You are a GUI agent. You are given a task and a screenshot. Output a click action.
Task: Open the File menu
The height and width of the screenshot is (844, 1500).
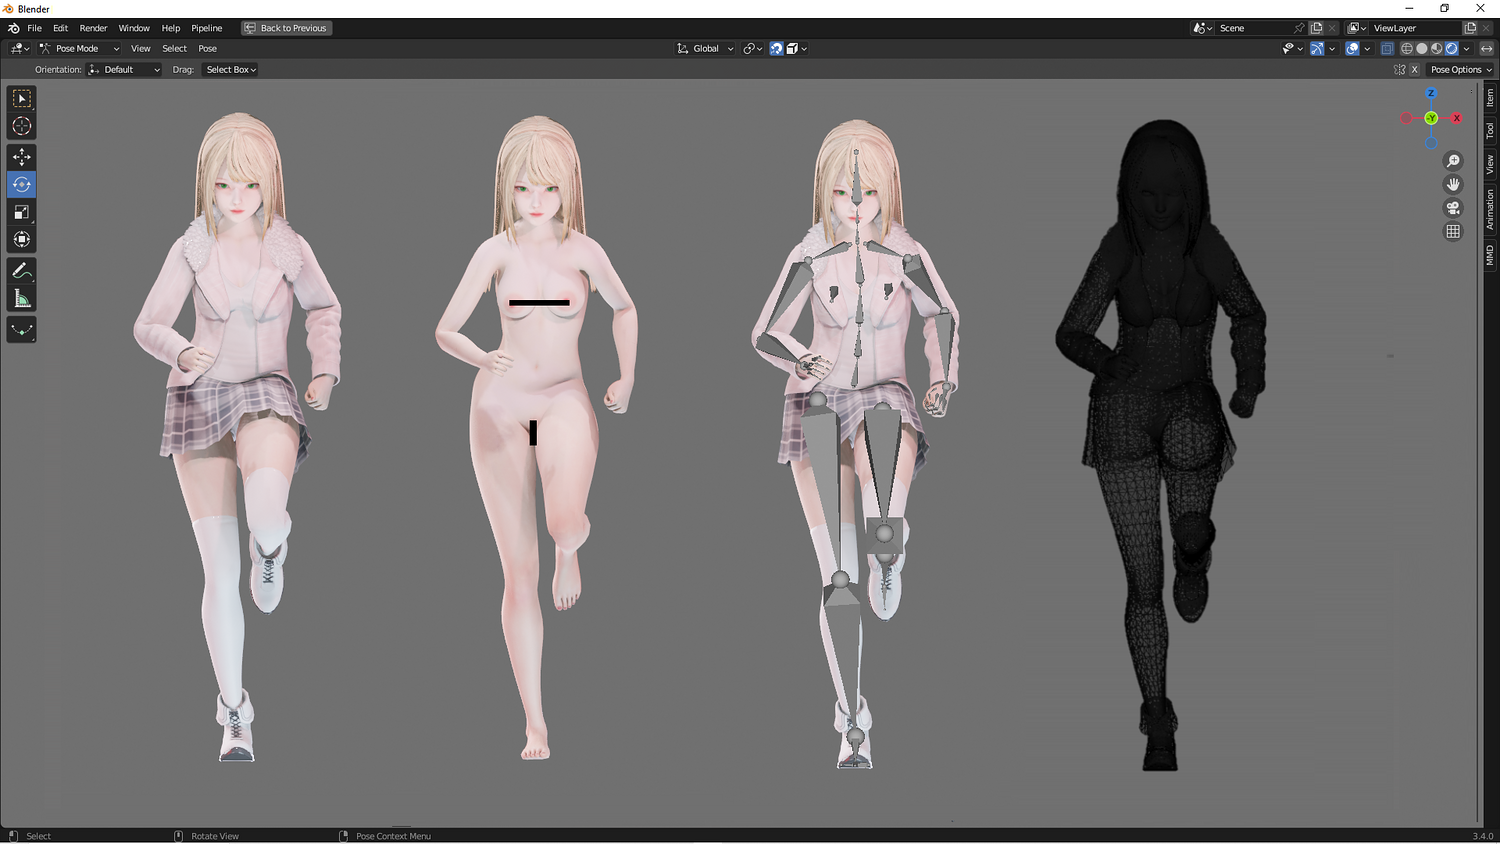tap(34, 28)
